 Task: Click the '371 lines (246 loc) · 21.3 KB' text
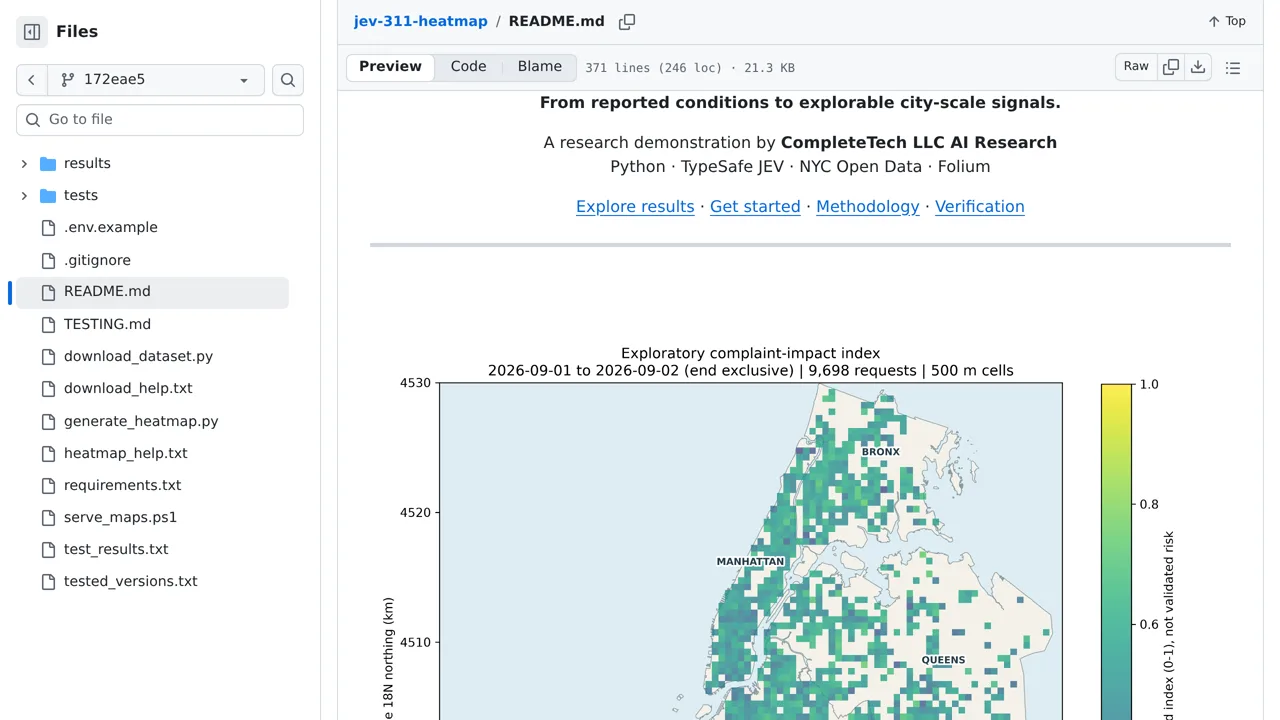690,68
